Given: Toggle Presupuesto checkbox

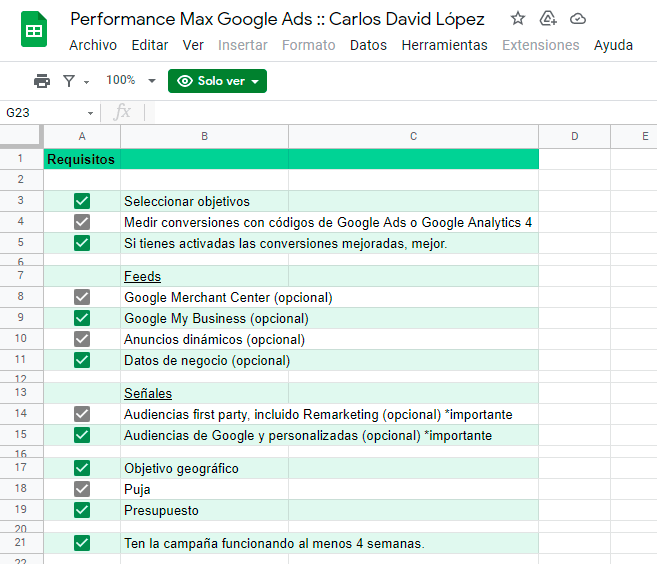Looking at the screenshot, I should pos(82,510).
